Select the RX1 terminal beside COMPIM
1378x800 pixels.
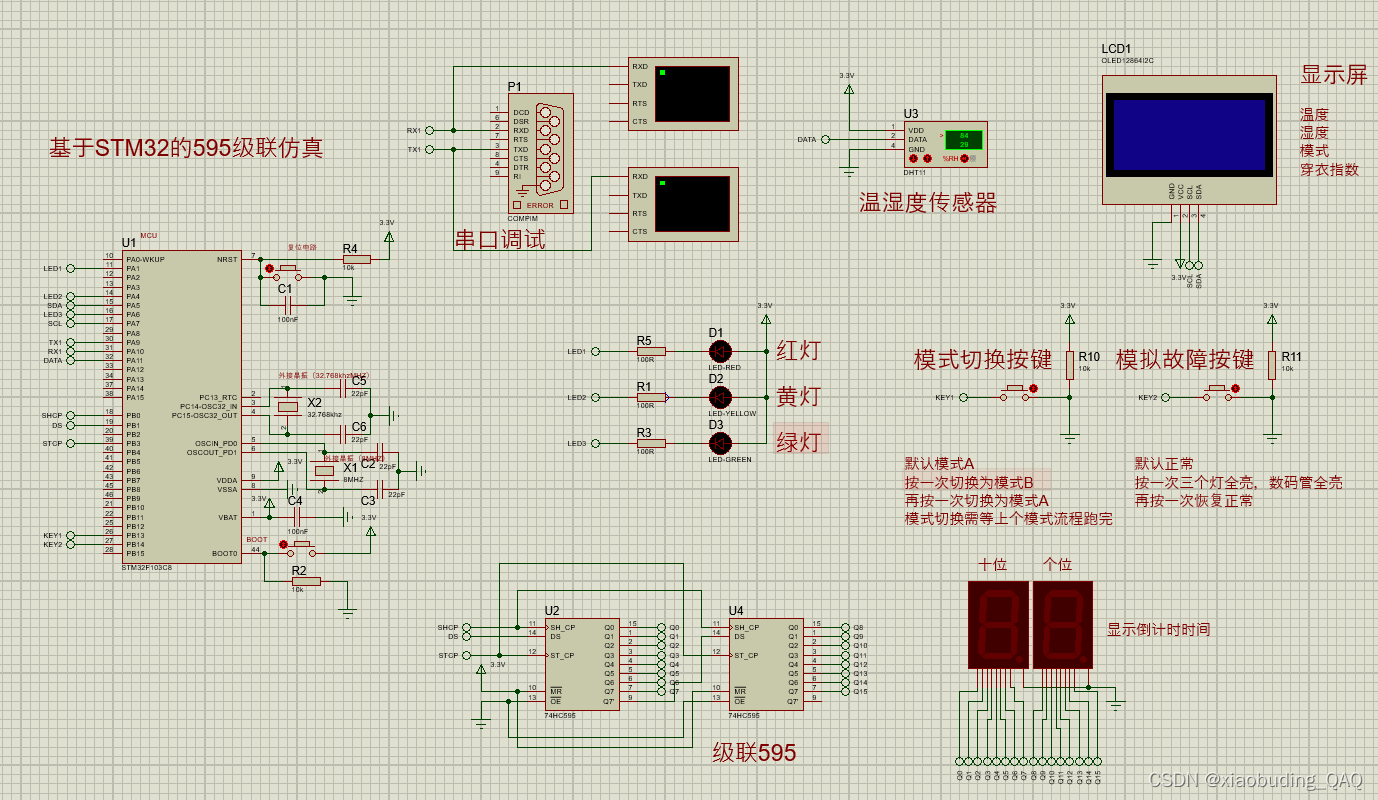pyautogui.click(x=430, y=130)
